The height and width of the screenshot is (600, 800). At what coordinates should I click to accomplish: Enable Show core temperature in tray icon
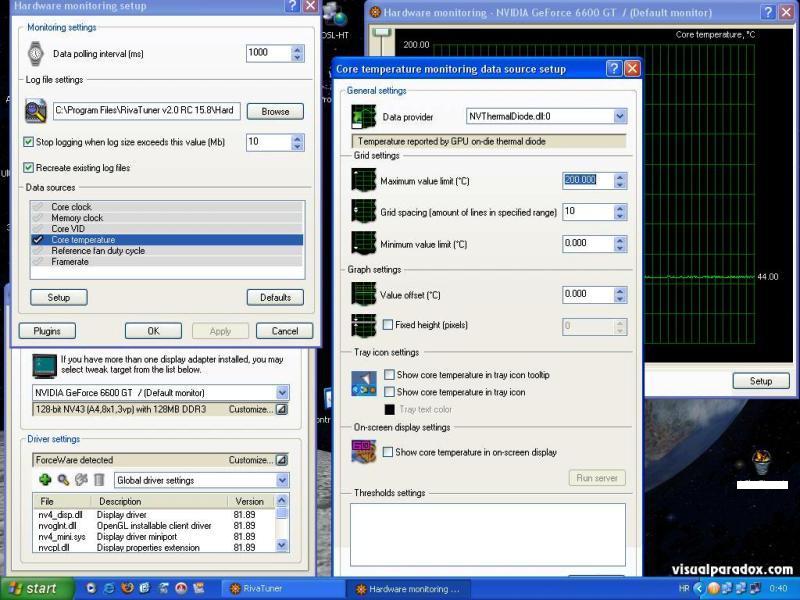click(x=390, y=392)
